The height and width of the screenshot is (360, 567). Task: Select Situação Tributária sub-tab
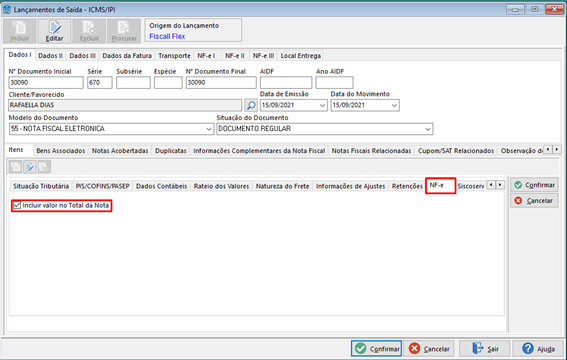41,186
